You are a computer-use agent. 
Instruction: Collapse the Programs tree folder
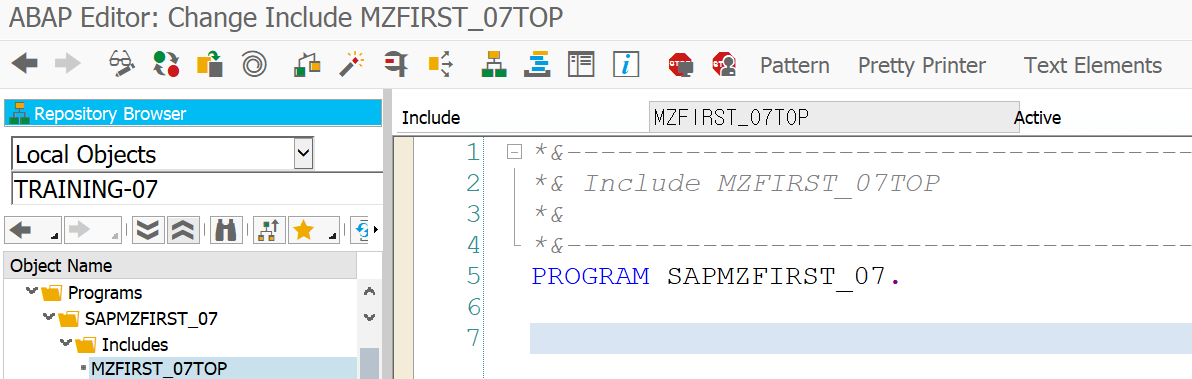coord(31,291)
